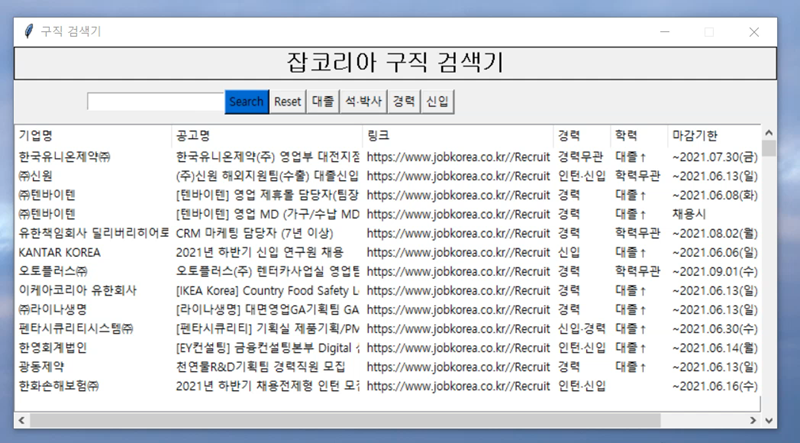Click the deadline ~2021.06.14(월)
Image resolution: width=800 pixels, height=443 pixels.
point(715,348)
